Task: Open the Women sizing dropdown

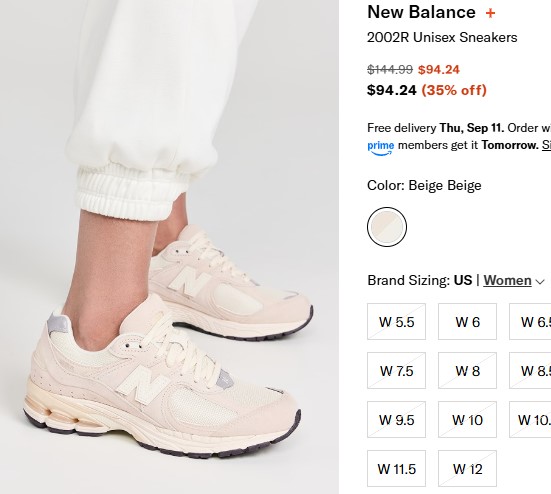Action: point(507,280)
